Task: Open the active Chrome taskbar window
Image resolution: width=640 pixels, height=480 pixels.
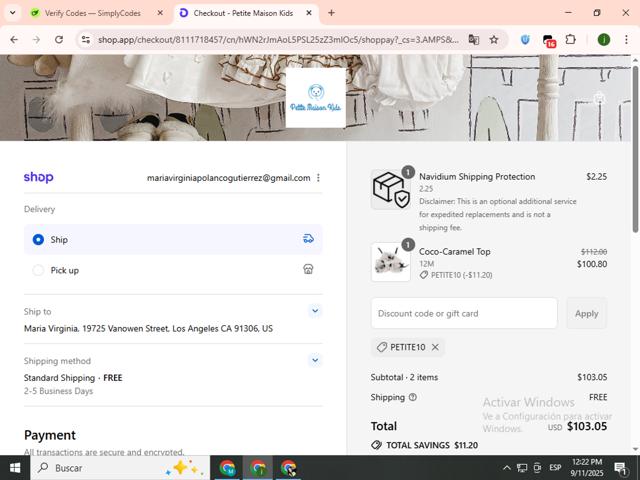Action: coord(258,468)
